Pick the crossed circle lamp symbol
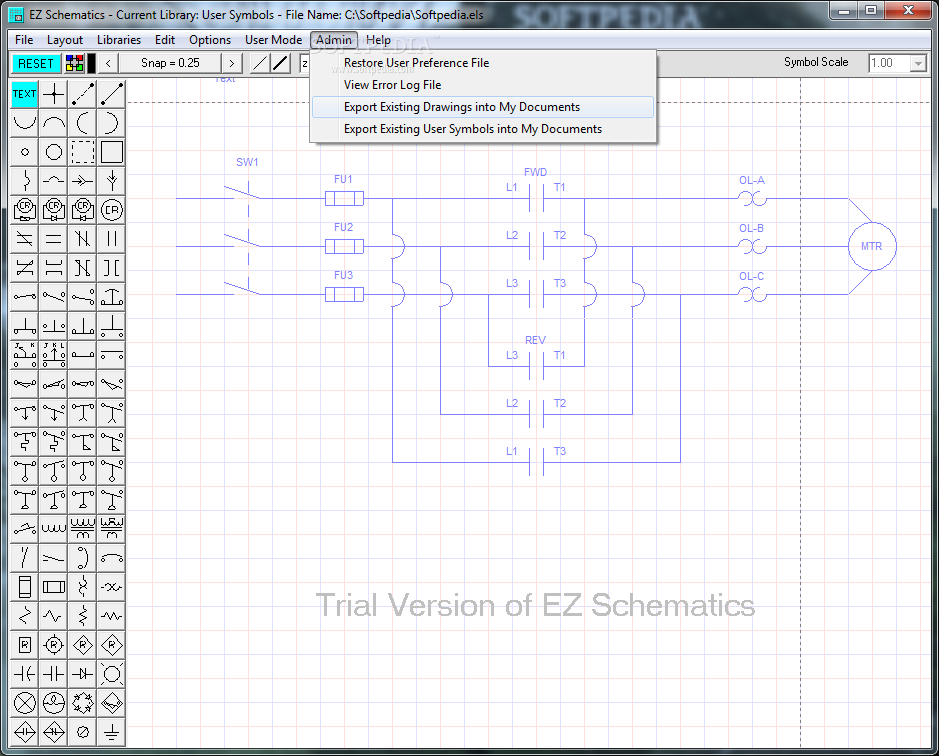This screenshot has height=756, width=939. (25, 703)
